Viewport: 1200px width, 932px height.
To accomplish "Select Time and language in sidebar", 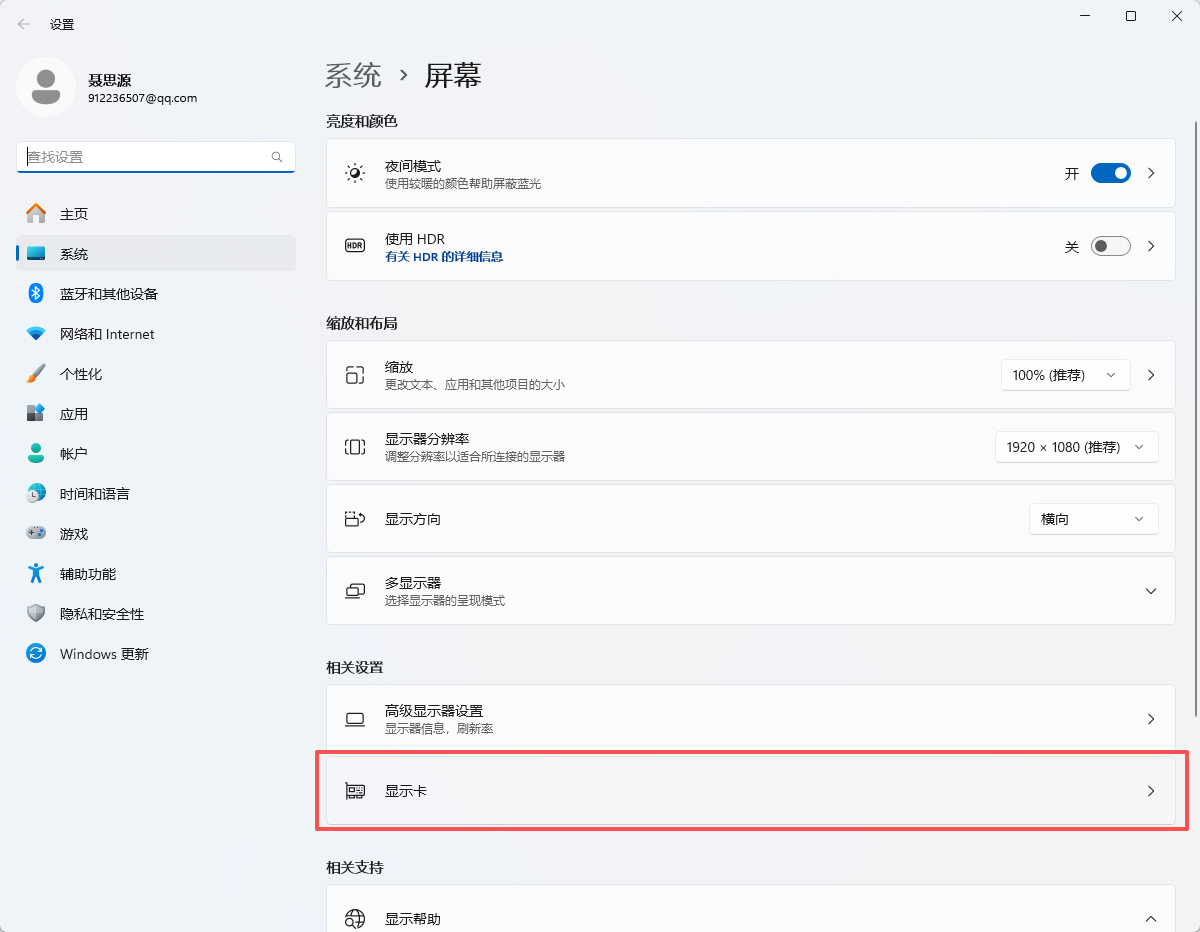I will [x=94, y=494].
